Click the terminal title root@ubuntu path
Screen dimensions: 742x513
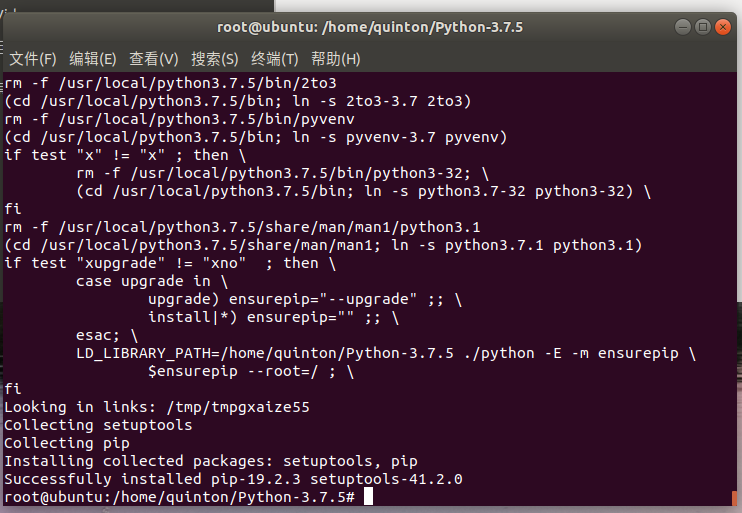(370, 27)
